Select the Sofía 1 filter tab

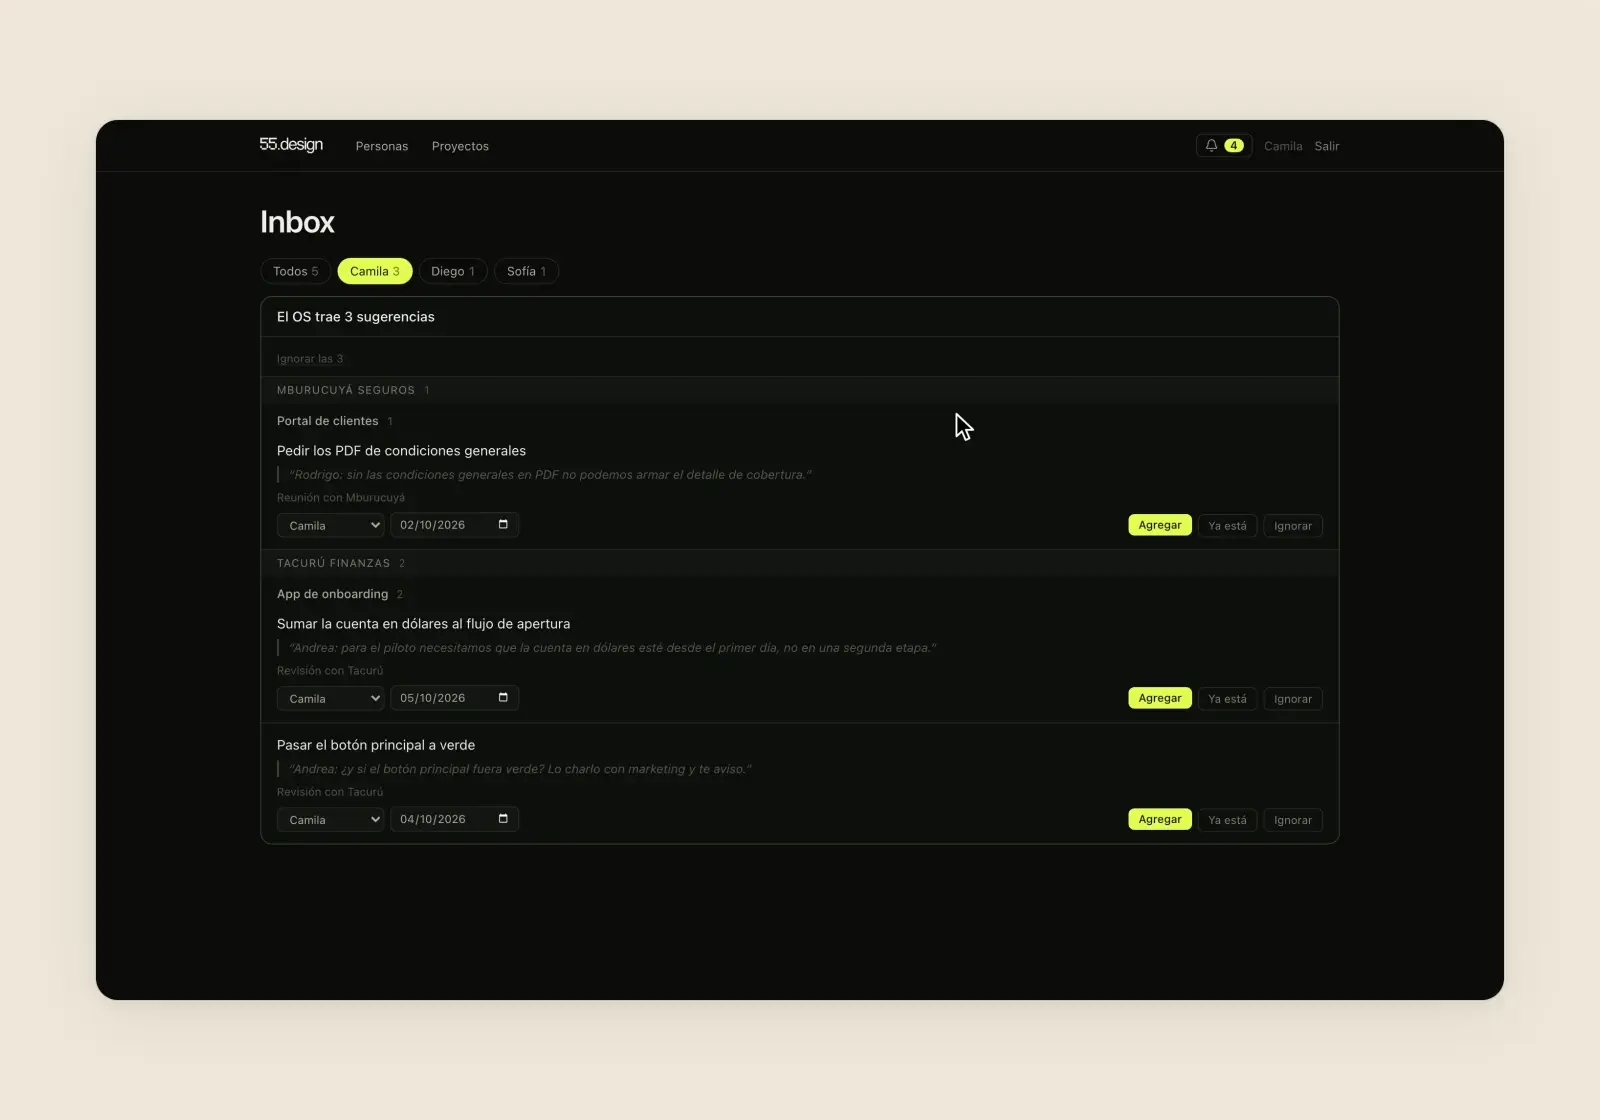pyautogui.click(x=526, y=271)
